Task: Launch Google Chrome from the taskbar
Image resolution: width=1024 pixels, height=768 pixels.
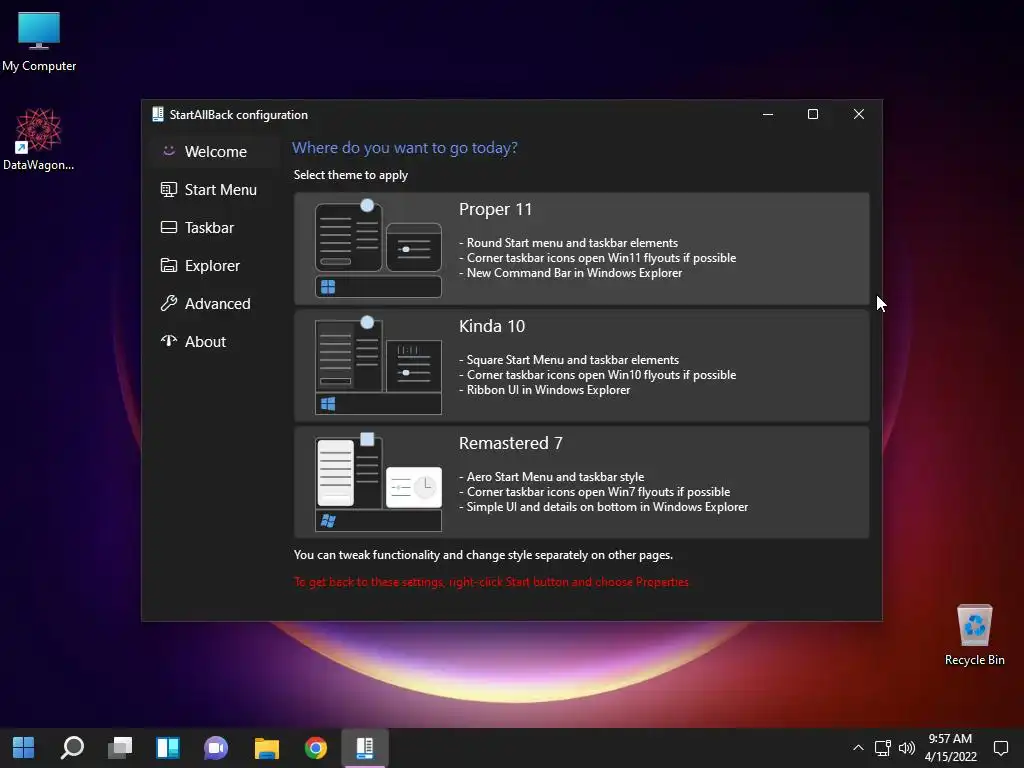Action: click(315, 748)
